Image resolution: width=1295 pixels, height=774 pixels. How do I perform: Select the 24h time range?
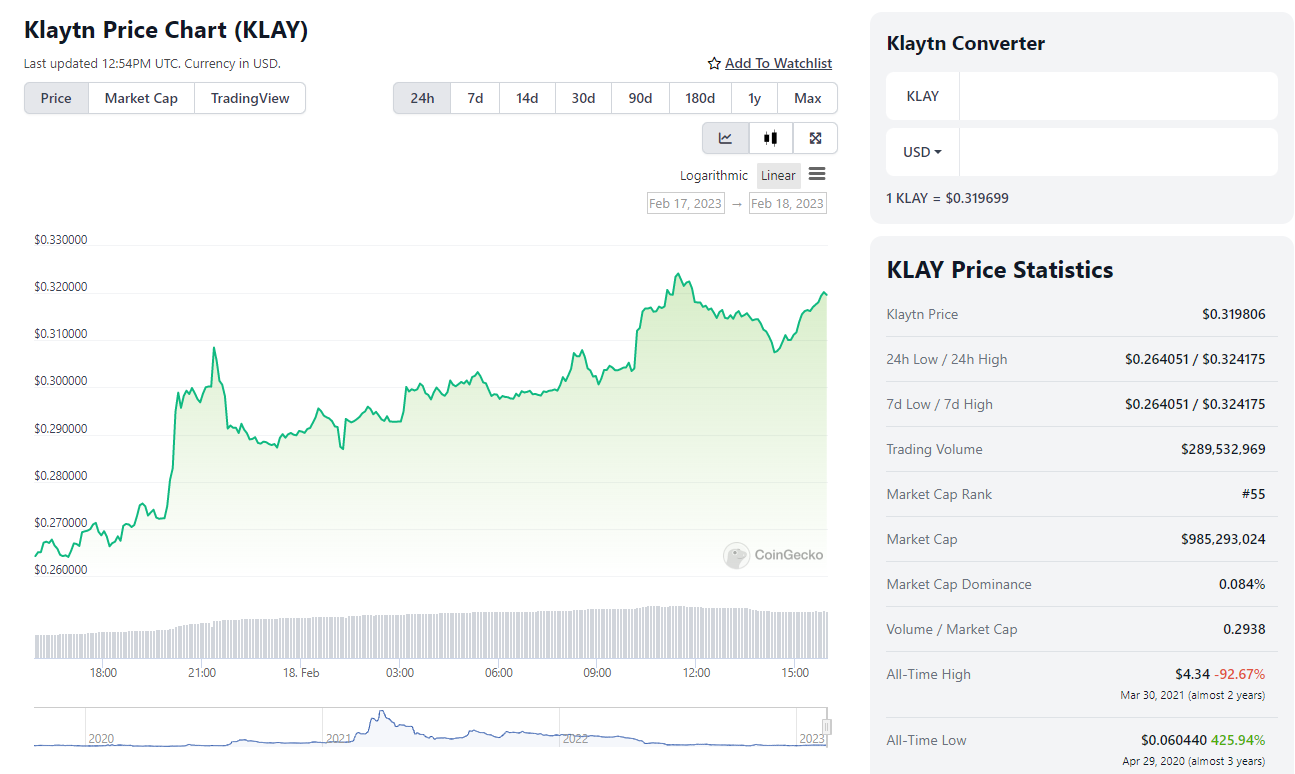[422, 98]
